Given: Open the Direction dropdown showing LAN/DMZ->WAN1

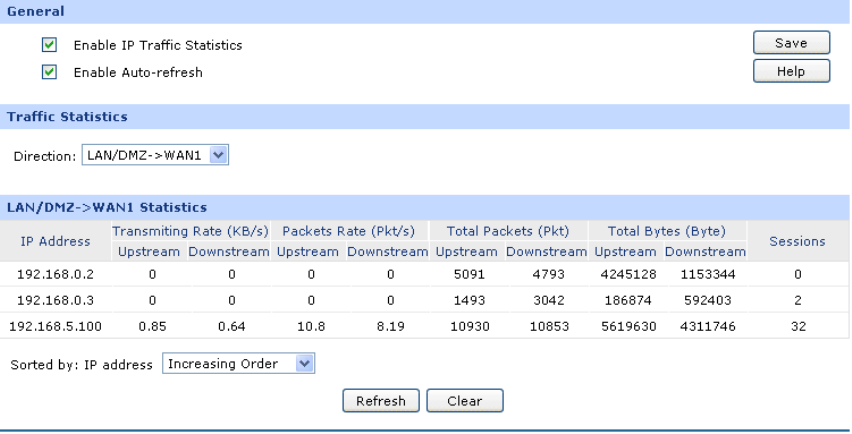Looking at the screenshot, I should (x=155, y=154).
